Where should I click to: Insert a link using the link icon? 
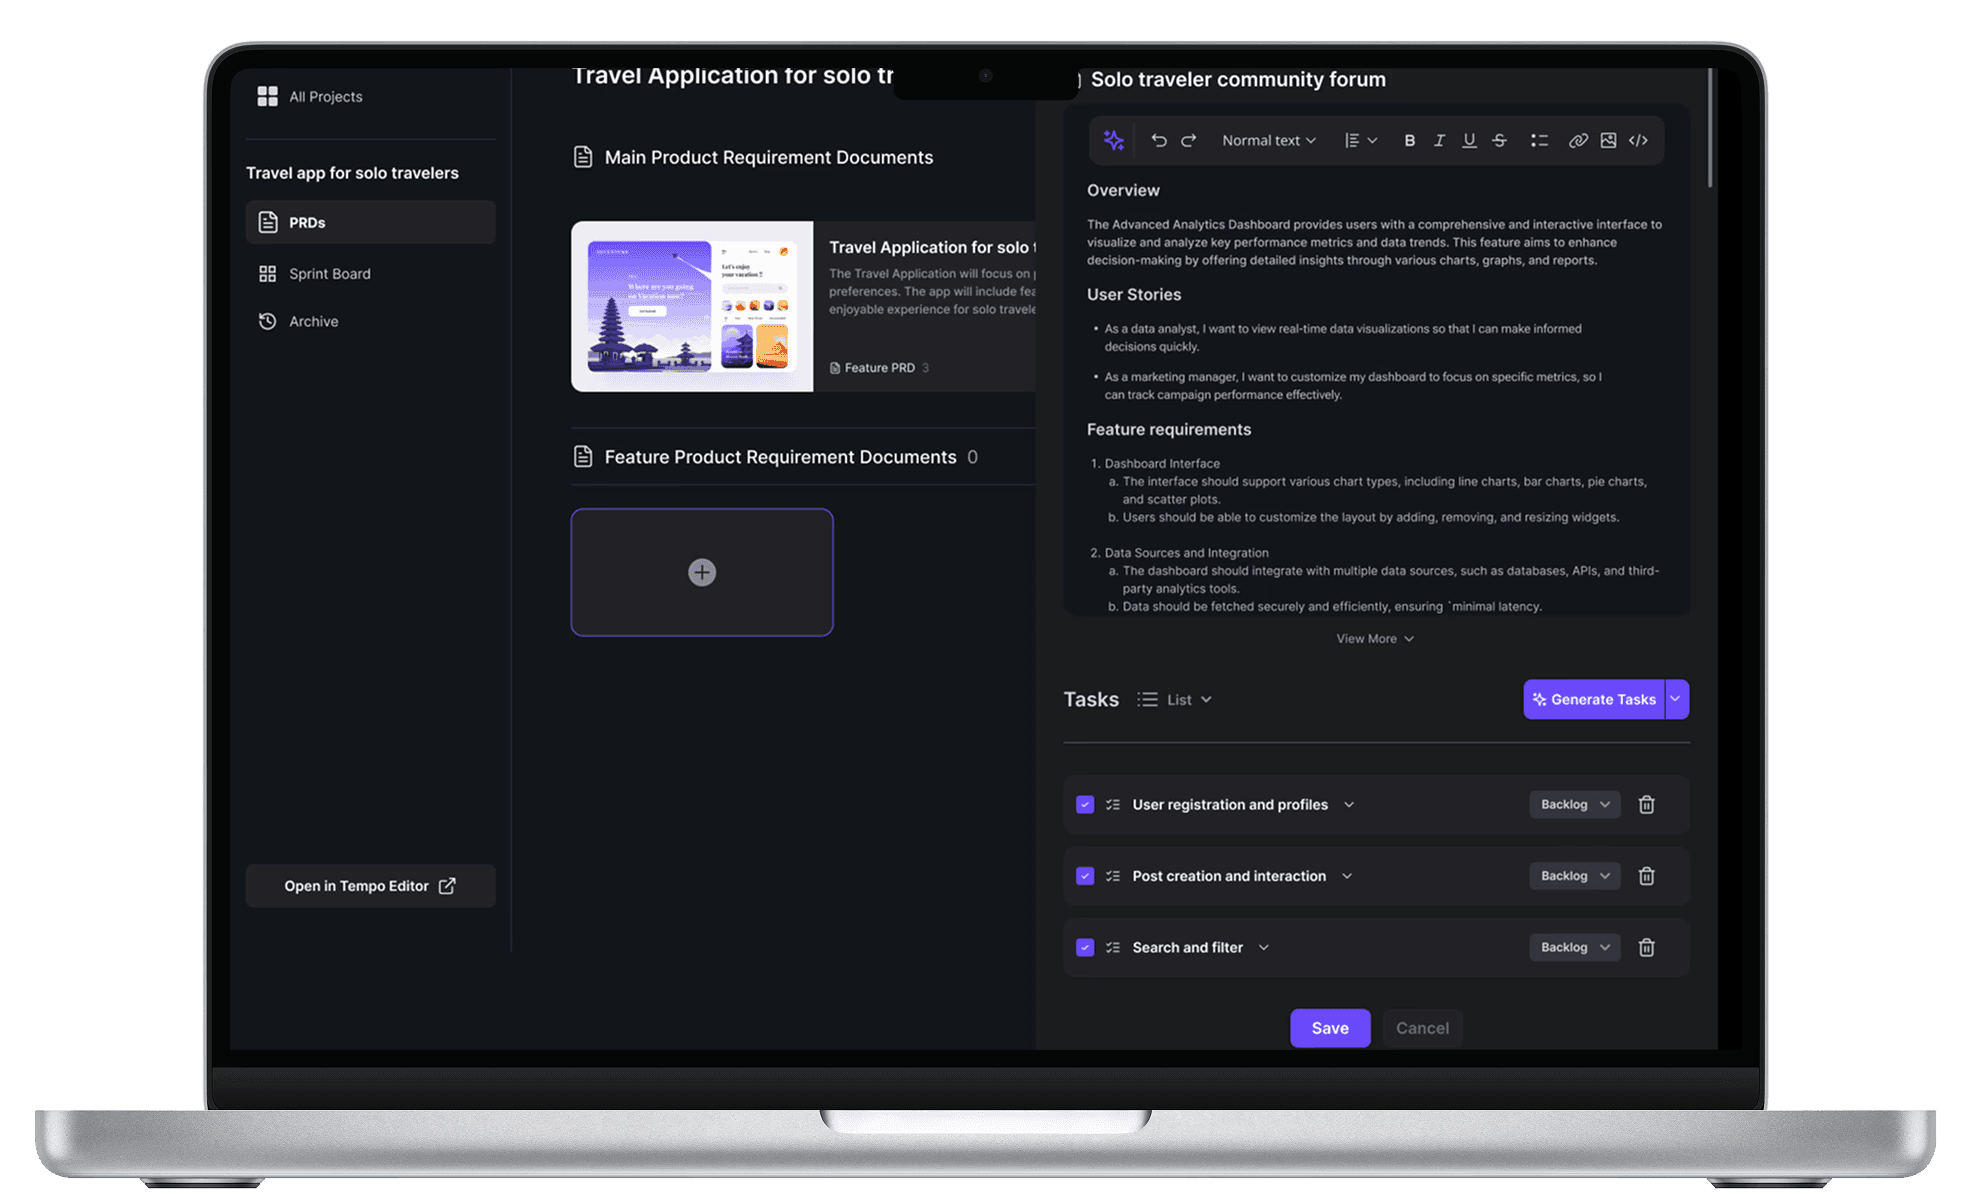point(1577,140)
